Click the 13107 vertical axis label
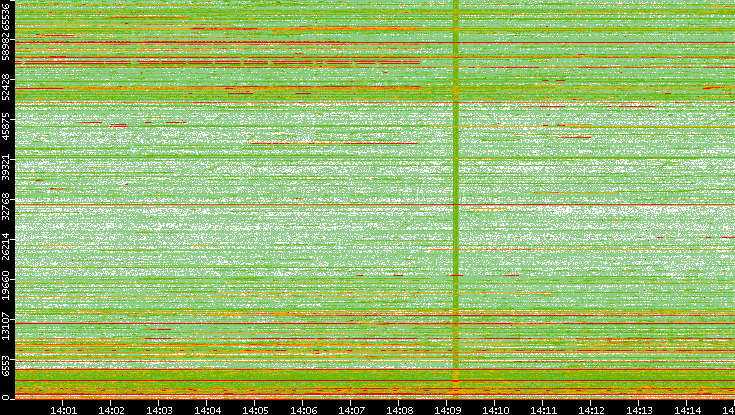 click(5, 326)
